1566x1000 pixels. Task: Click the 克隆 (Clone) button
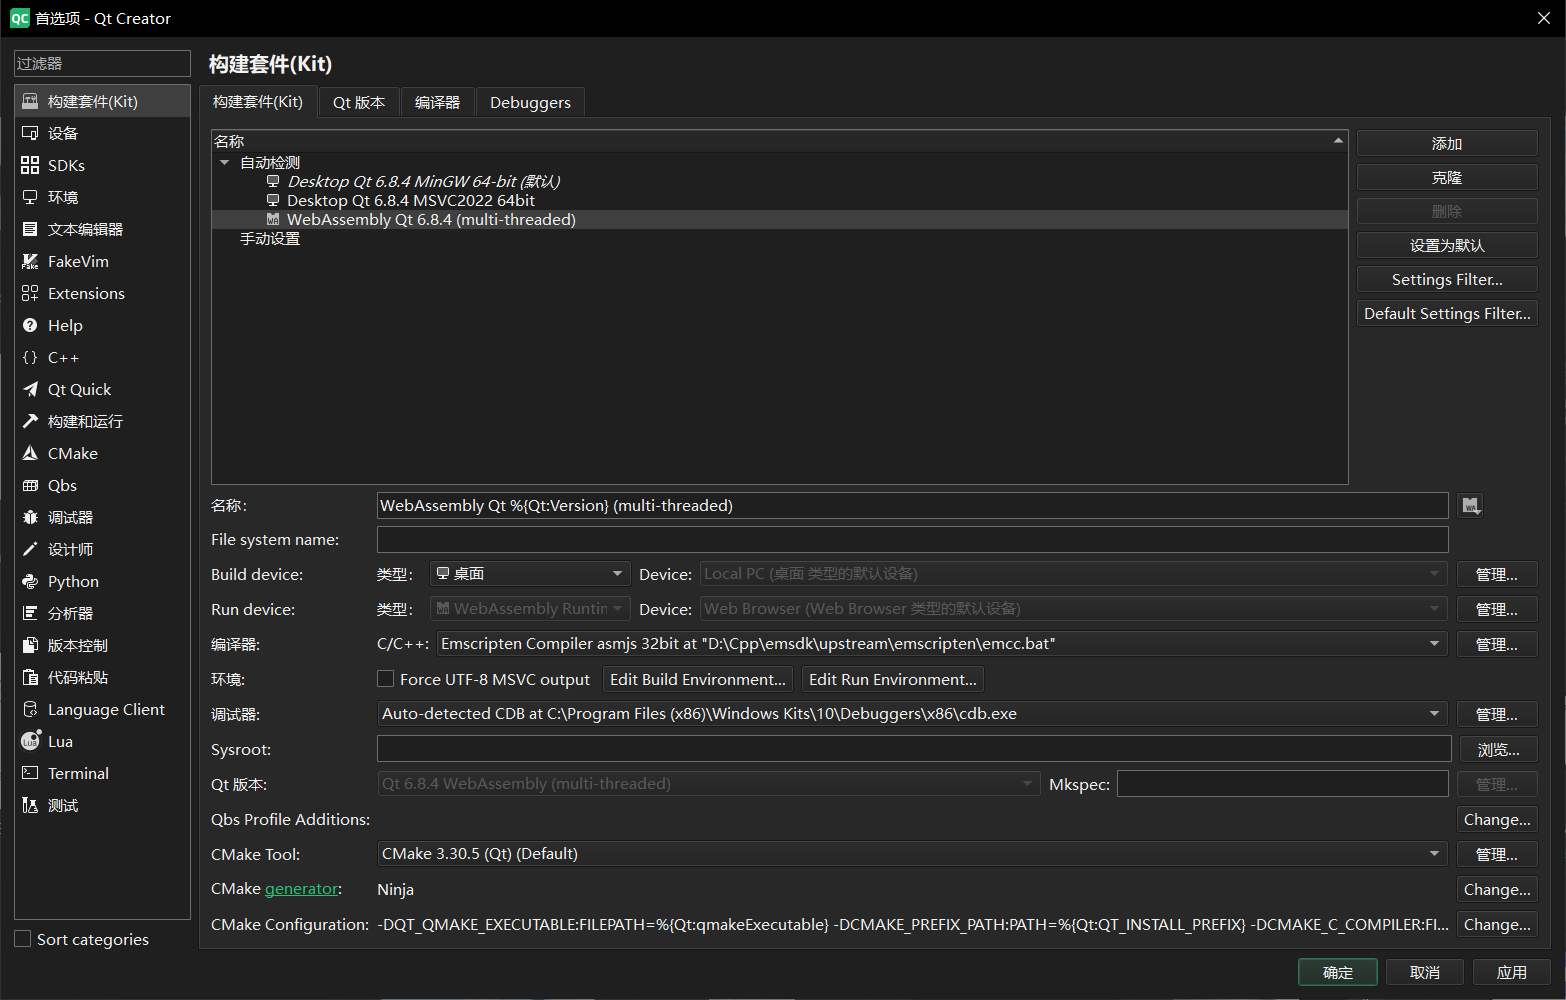click(1446, 177)
